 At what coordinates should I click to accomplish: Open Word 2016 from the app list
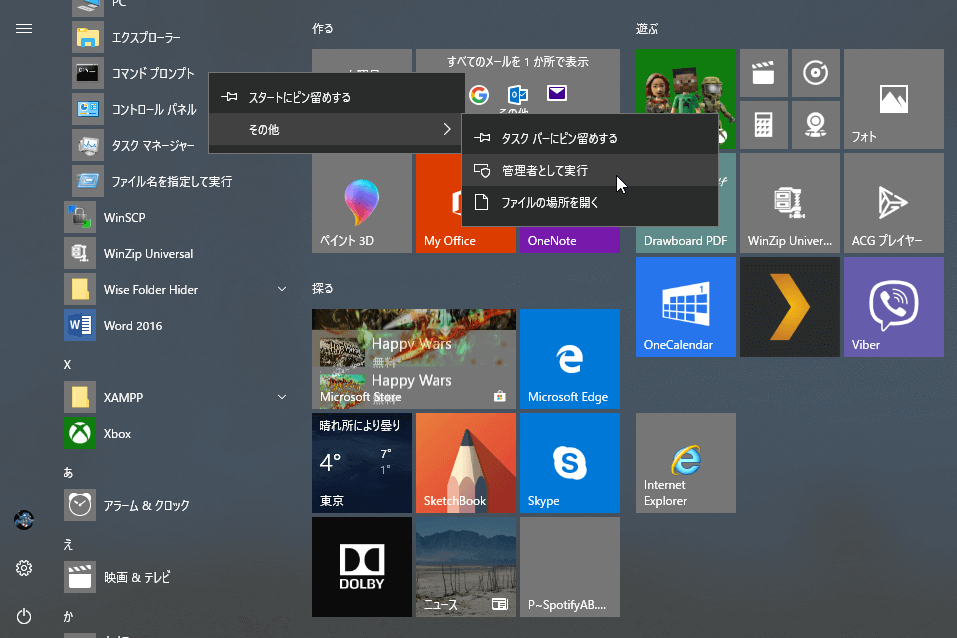pos(132,326)
